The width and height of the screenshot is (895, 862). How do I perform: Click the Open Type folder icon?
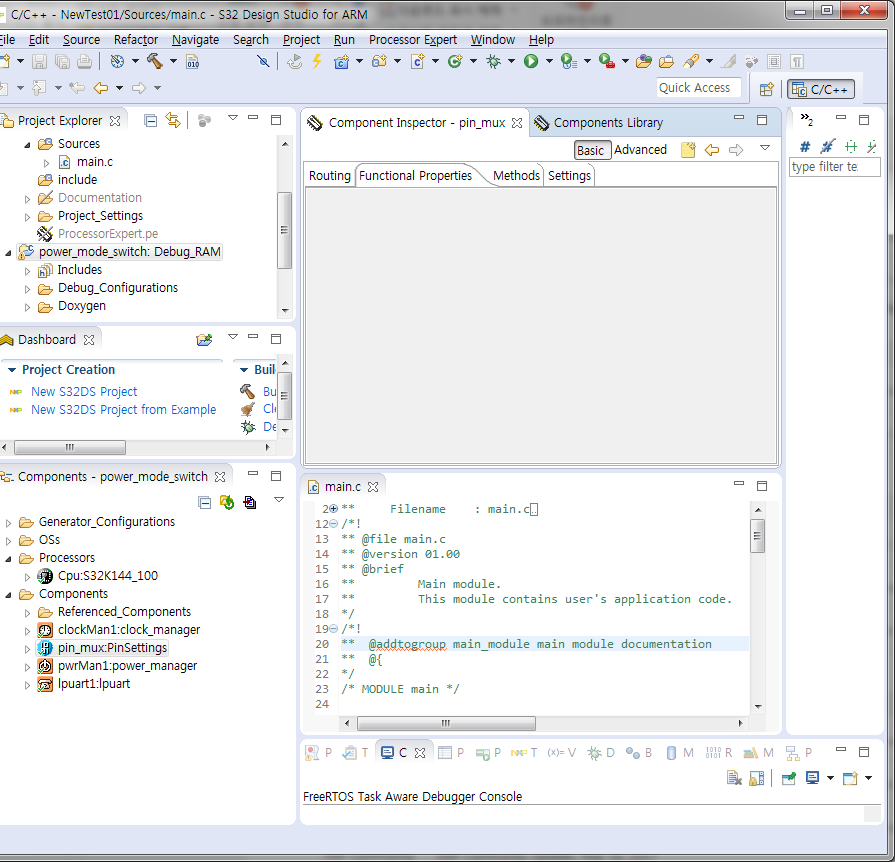(x=643, y=61)
